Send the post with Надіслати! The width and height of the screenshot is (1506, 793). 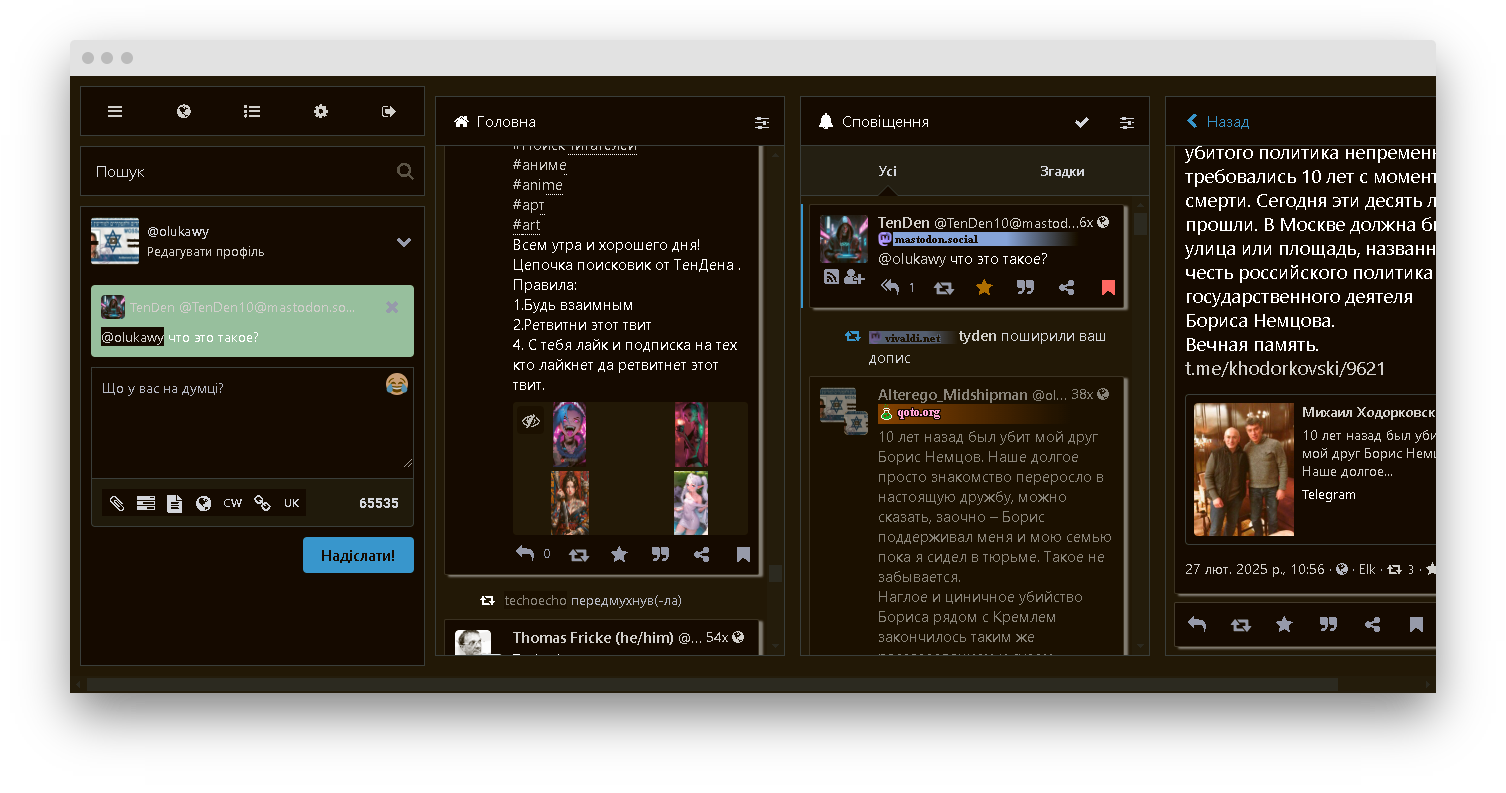point(358,555)
